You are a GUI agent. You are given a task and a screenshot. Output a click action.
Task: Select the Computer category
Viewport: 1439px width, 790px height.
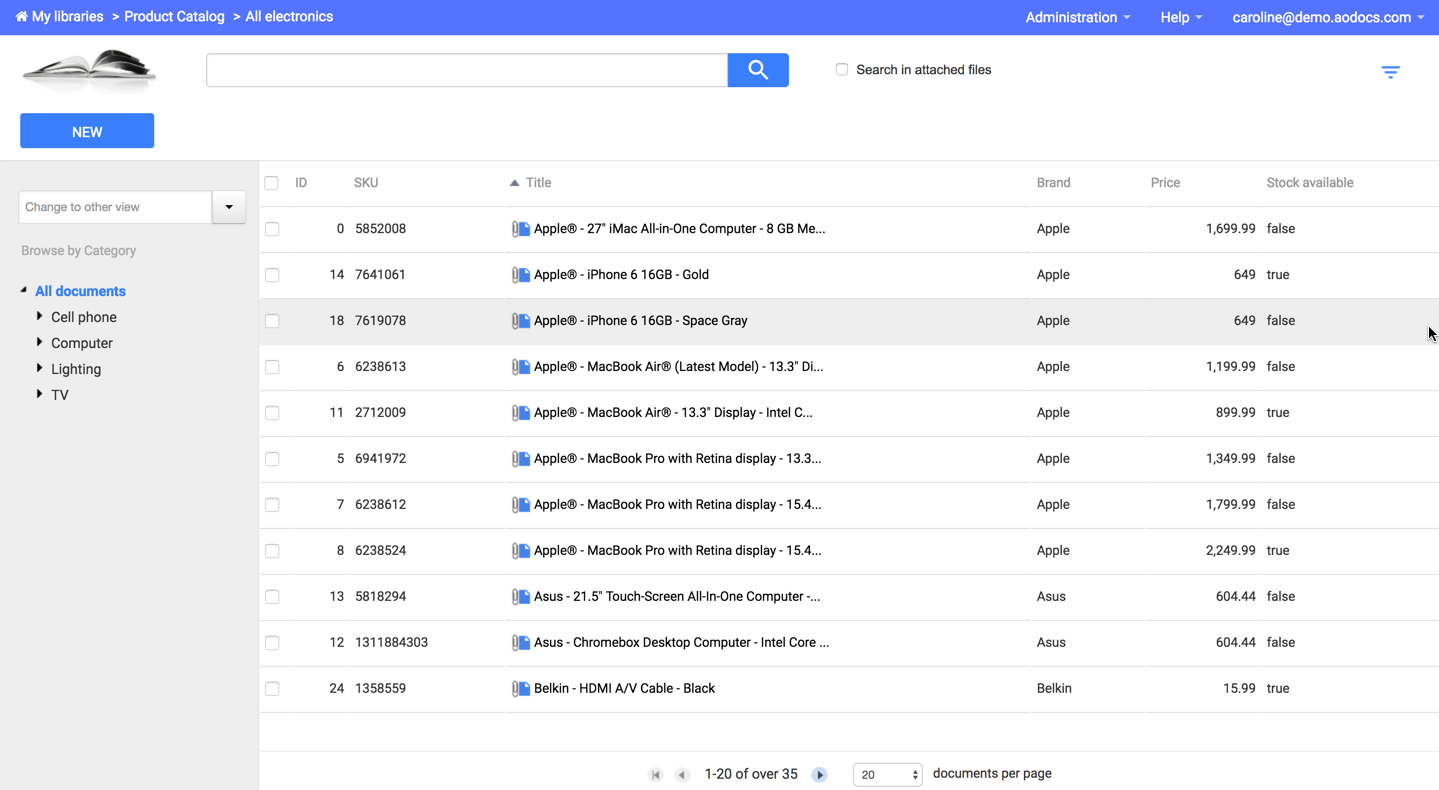[x=82, y=343]
